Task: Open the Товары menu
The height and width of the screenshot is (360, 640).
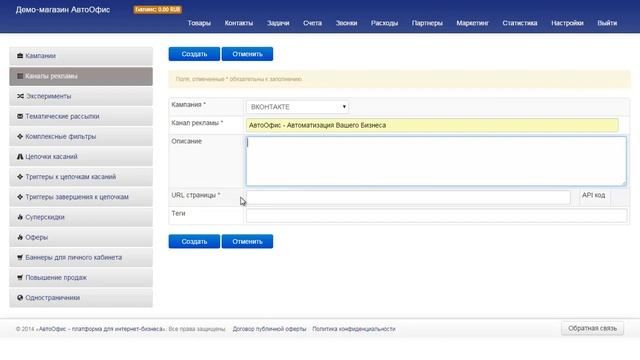Action: point(199,23)
